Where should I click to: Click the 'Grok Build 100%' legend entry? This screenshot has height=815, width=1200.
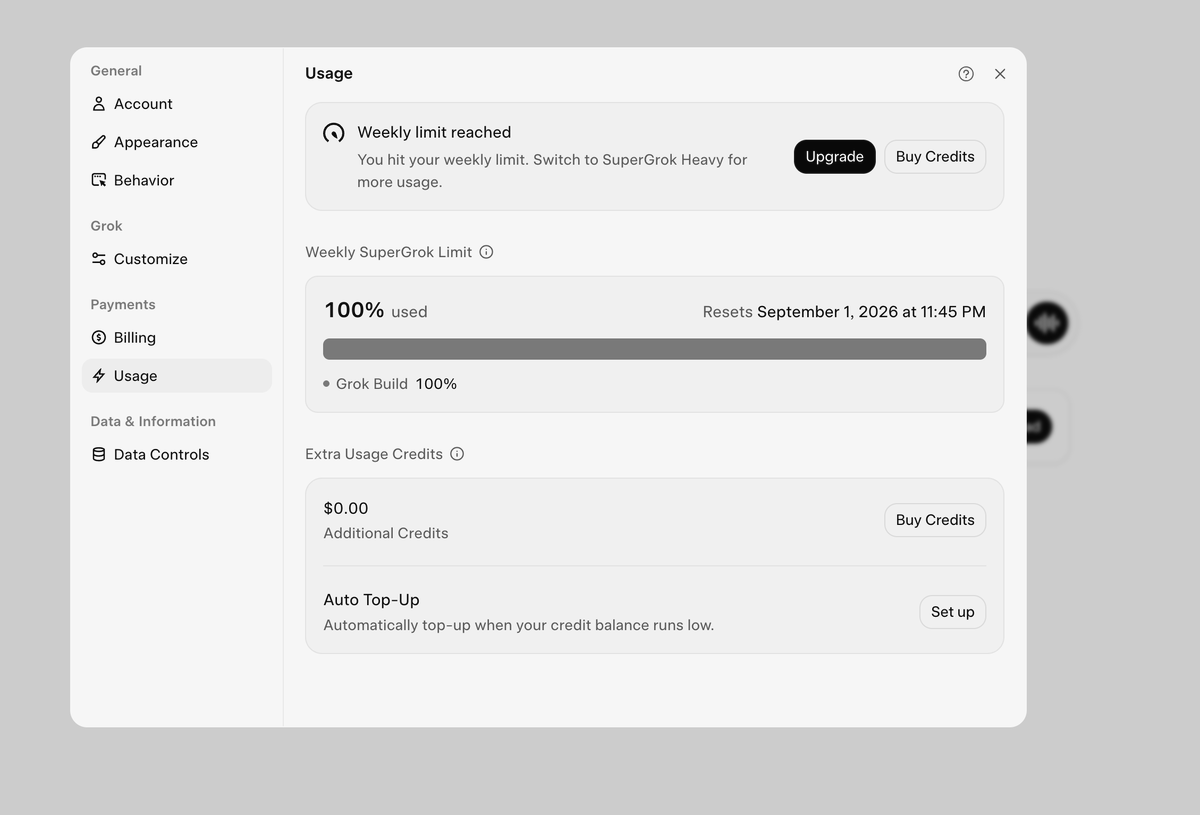[390, 384]
